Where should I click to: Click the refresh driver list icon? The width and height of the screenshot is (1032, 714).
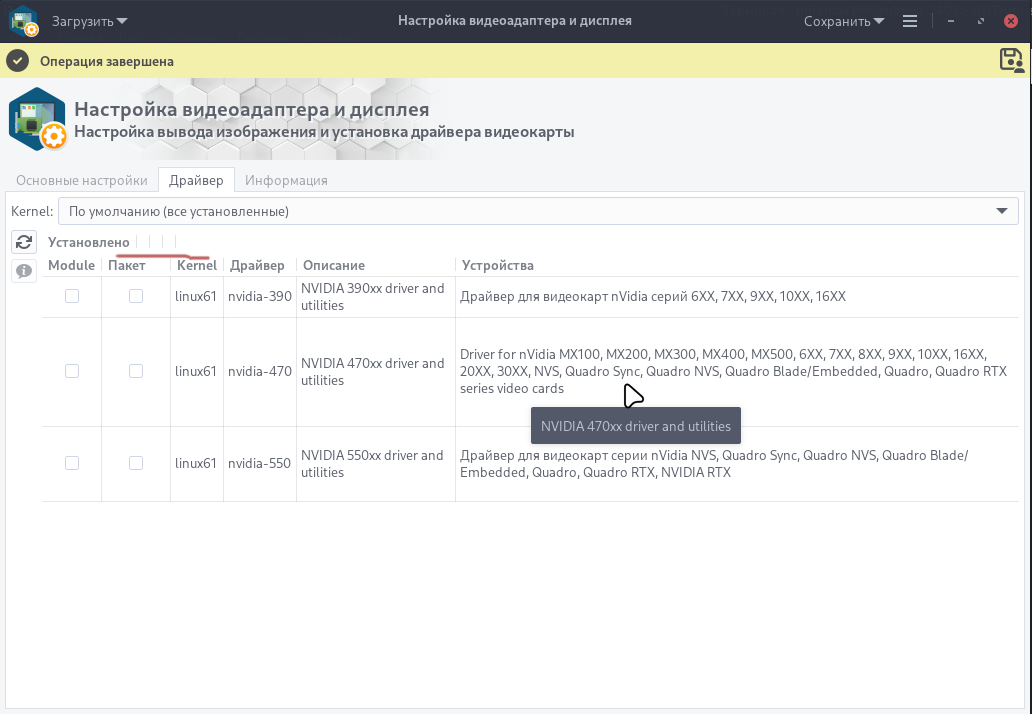[x=24, y=242]
